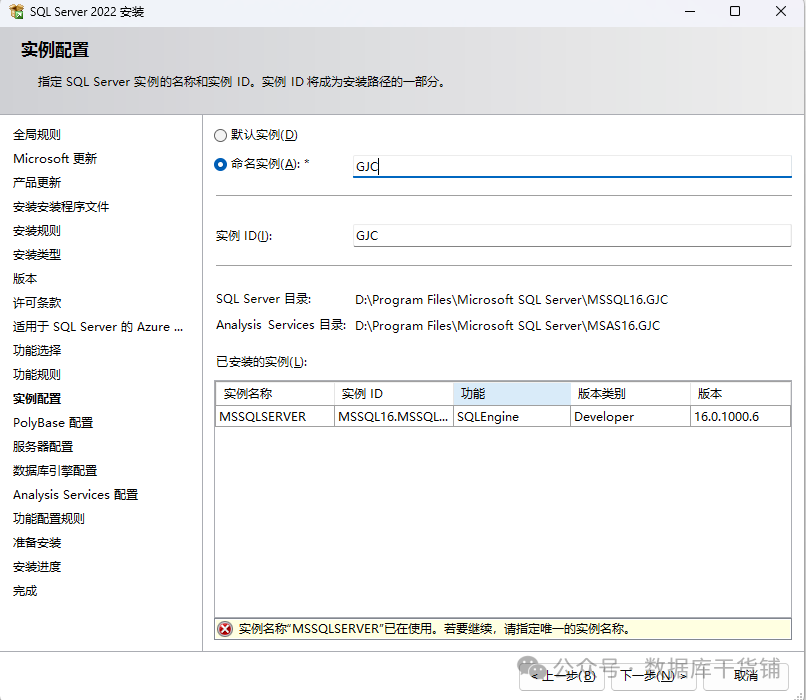Close the SQL Server 2022 setup window
The height and width of the screenshot is (700, 806).
781,11
